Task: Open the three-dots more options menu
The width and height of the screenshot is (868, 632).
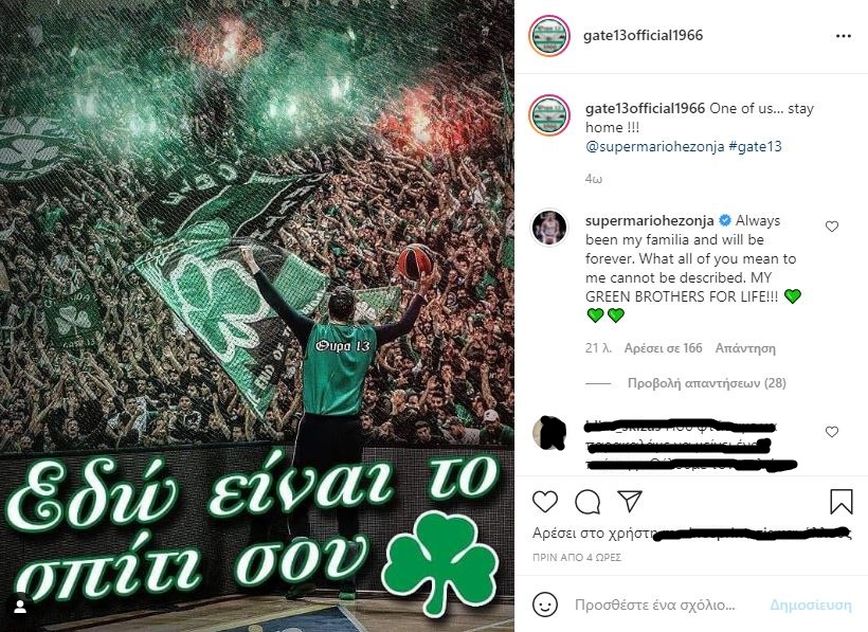Action: pyautogui.click(x=843, y=36)
